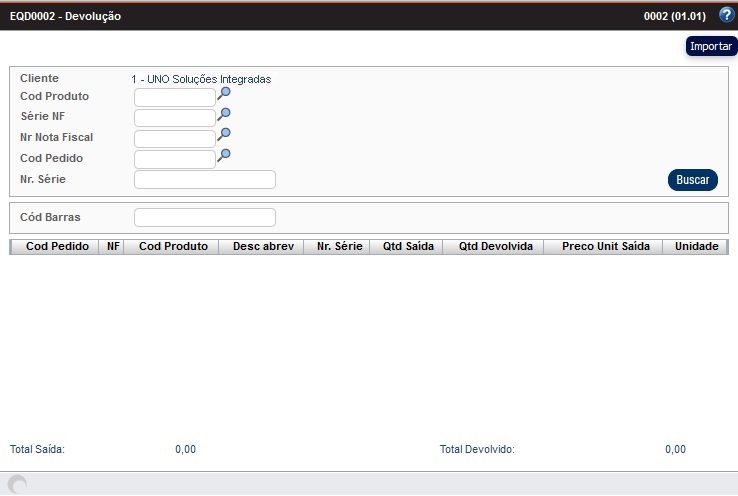738x496 pixels.
Task: Click into the Série NF text box
Action: [175, 118]
